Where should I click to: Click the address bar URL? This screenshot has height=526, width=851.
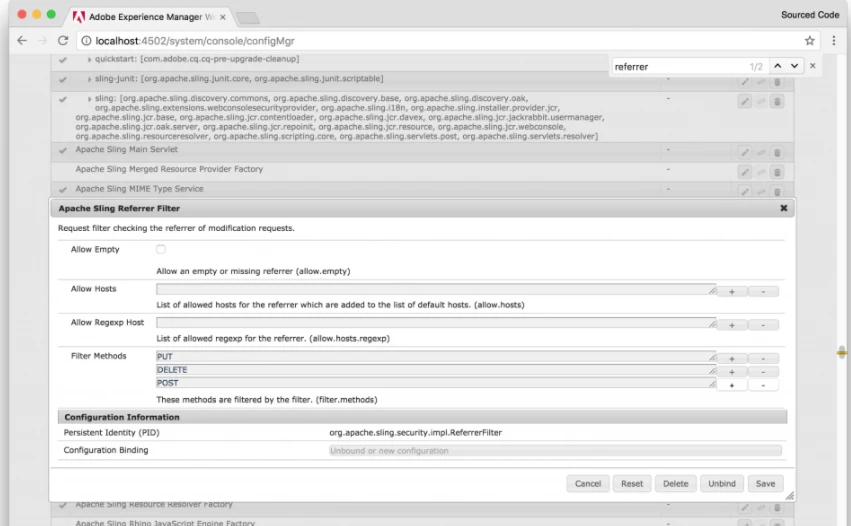click(x=195, y=41)
